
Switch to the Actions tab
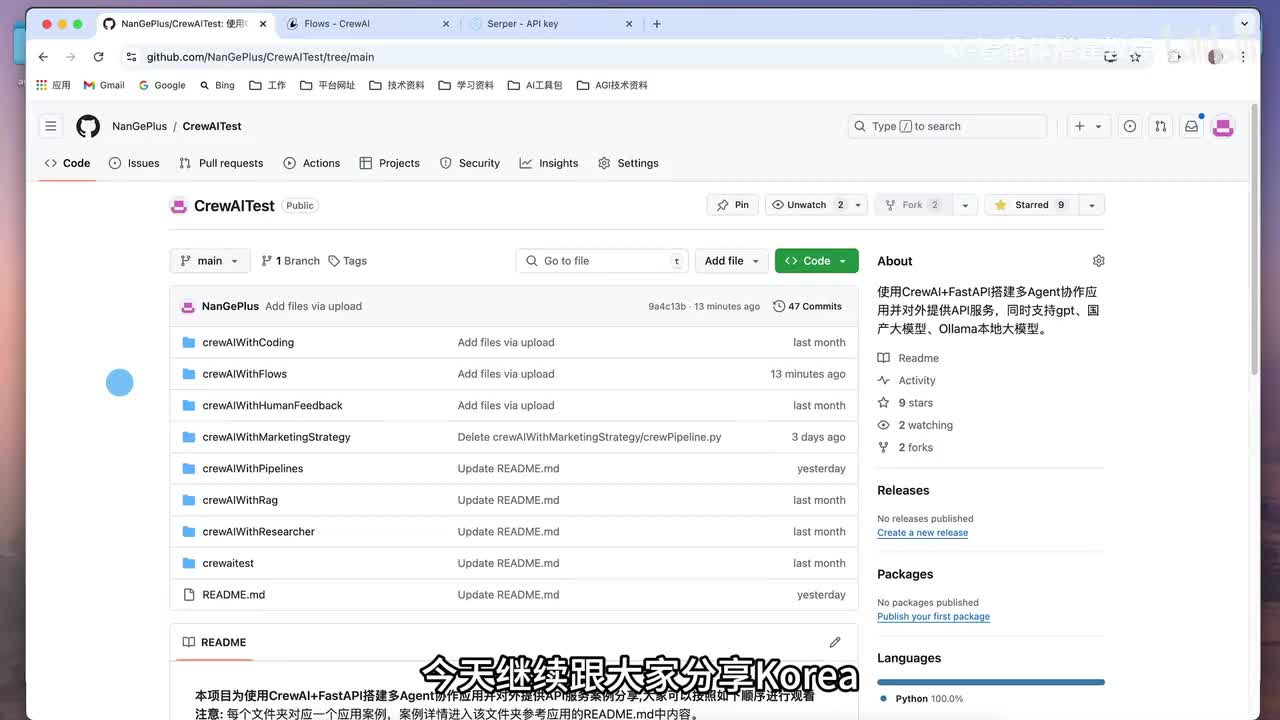click(x=312, y=163)
